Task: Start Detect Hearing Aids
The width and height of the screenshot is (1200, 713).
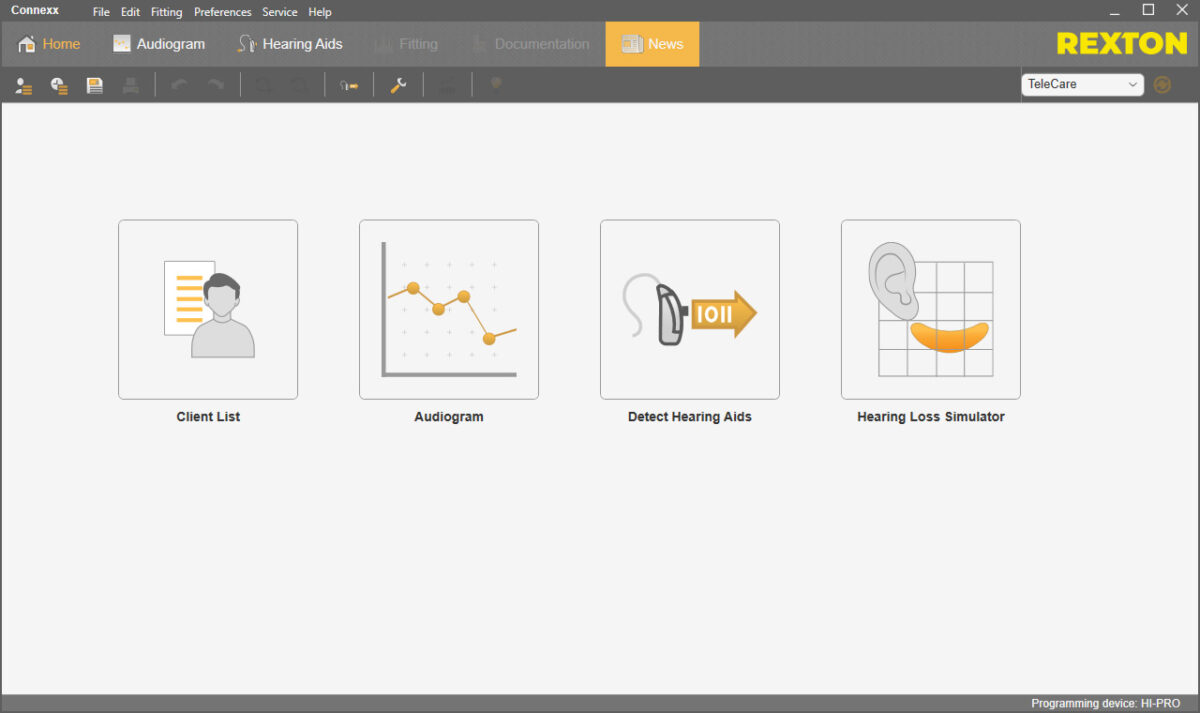Action: coord(689,309)
